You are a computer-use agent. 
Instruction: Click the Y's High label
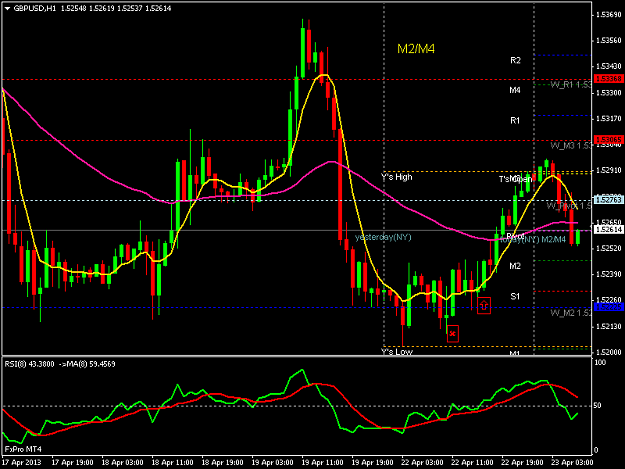(397, 177)
